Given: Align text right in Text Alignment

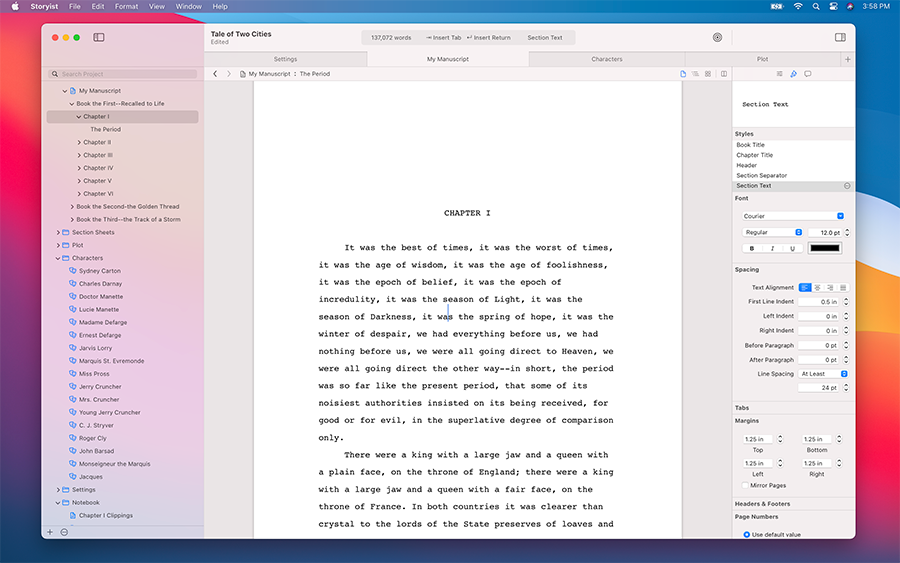Looking at the screenshot, I should click(x=830, y=288).
